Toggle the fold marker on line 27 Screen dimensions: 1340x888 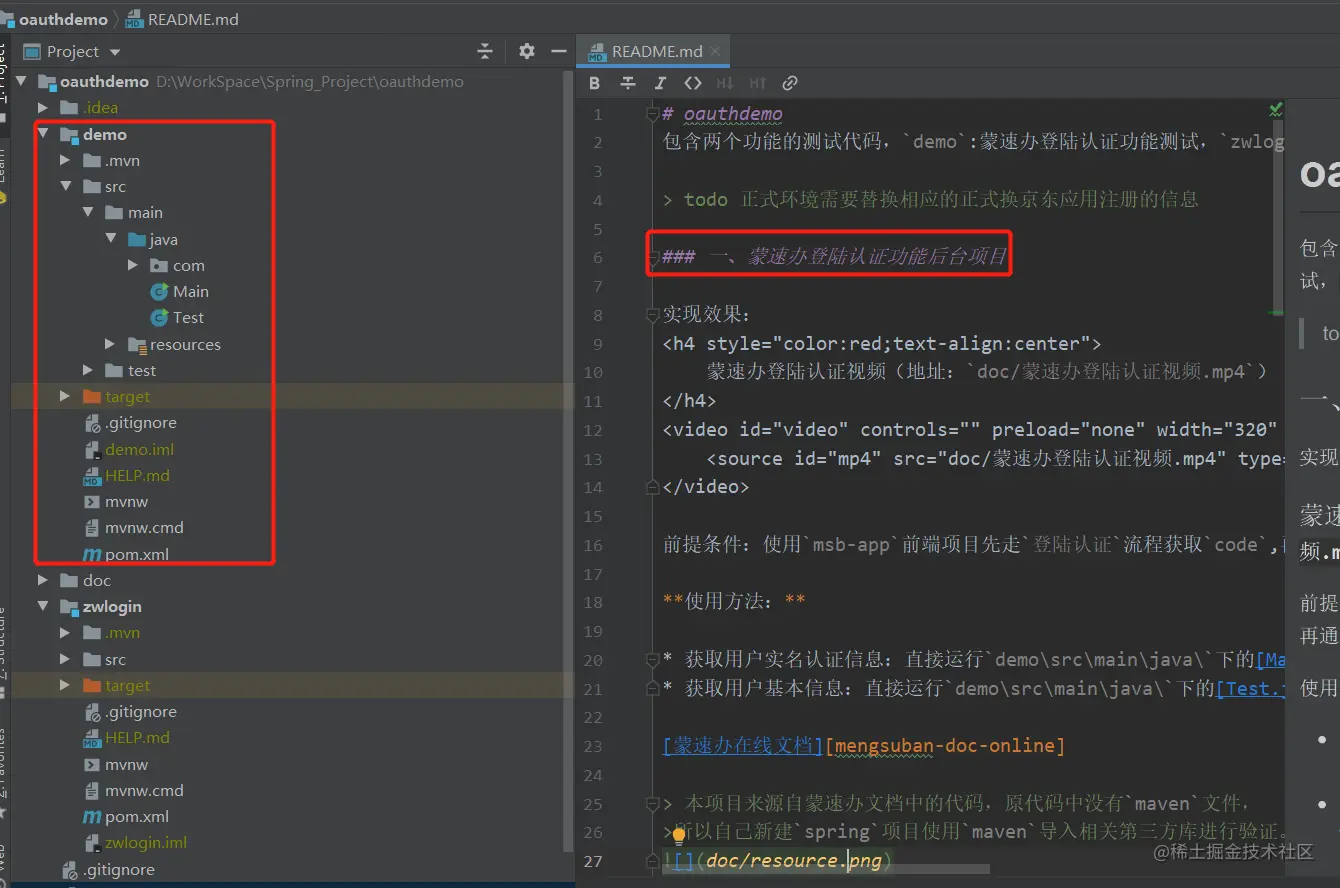click(x=653, y=860)
